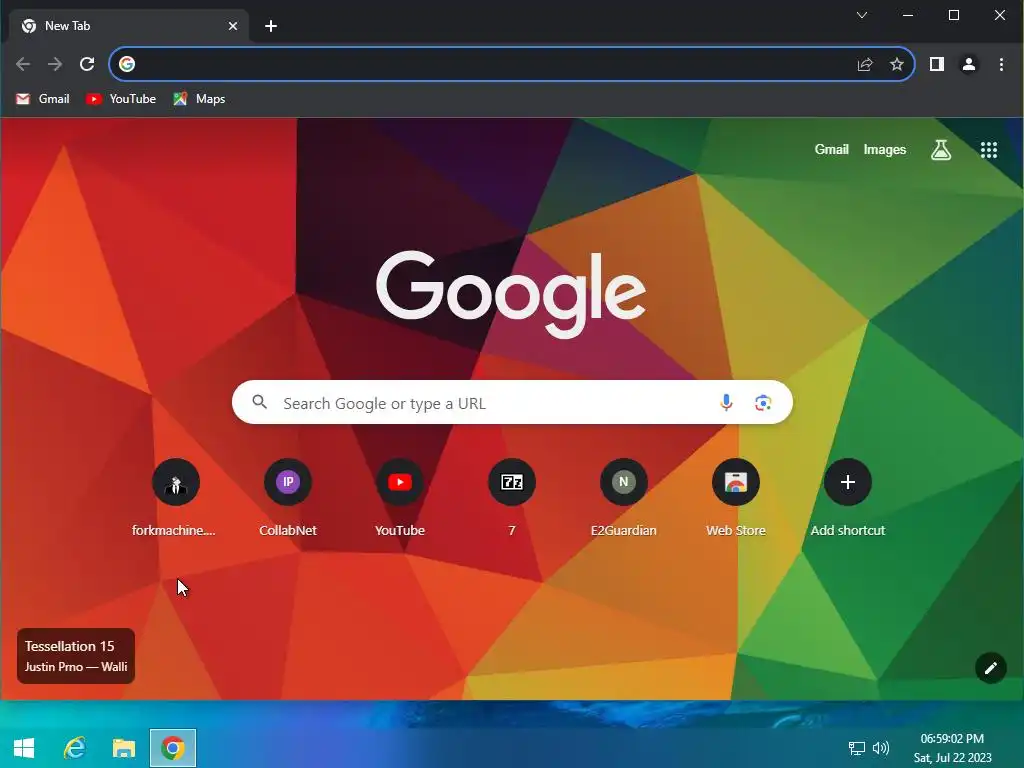Open File Explorer from taskbar
This screenshot has height=768, width=1024.
pyautogui.click(x=123, y=748)
